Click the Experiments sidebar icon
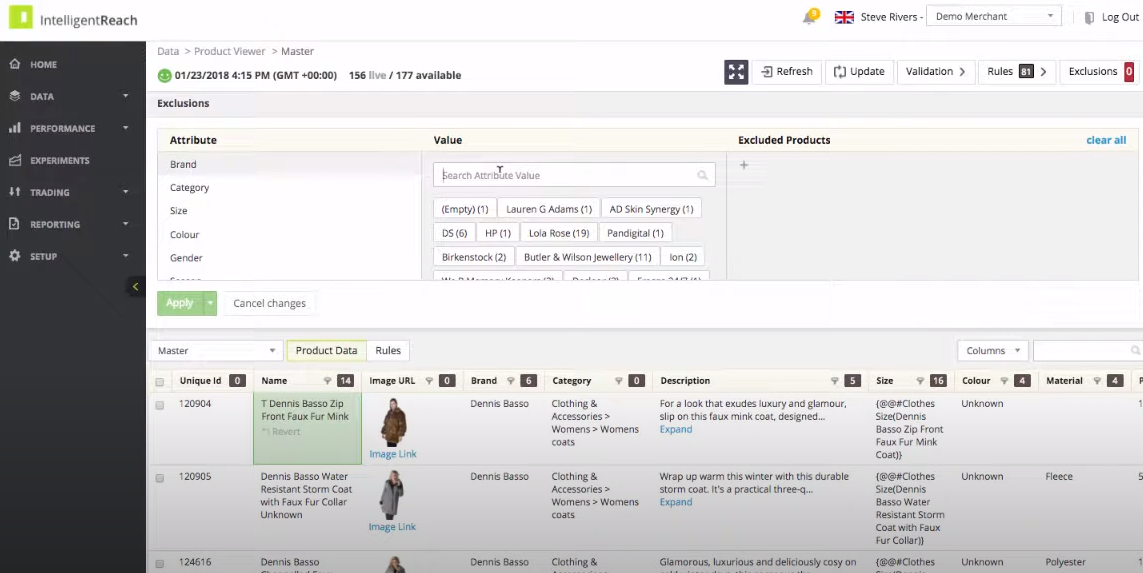The height and width of the screenshot is (573, 1143). click(15, 160)
